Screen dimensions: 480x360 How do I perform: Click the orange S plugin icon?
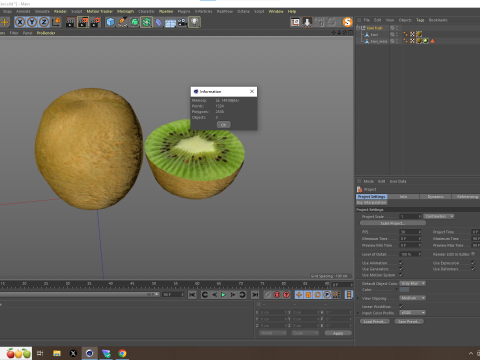coord(347,22)
